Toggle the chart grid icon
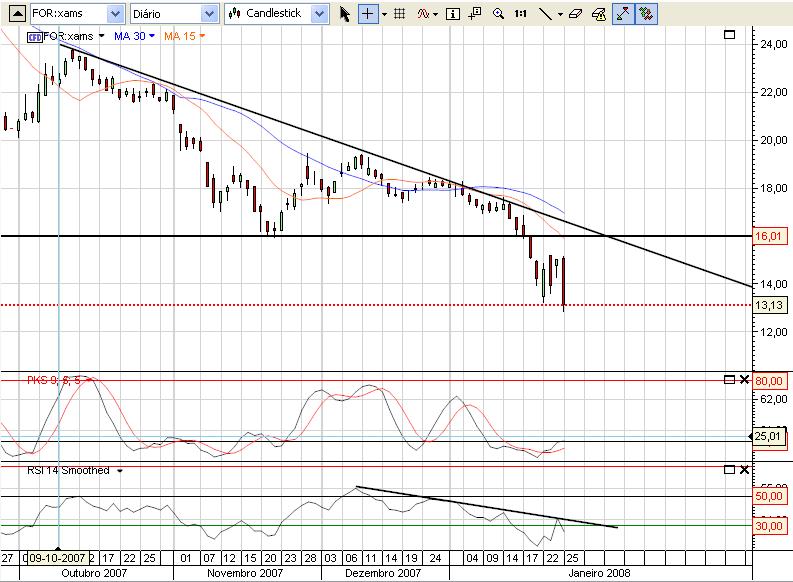The height and width of the screenshot is (582, 793). coord(400,14)
